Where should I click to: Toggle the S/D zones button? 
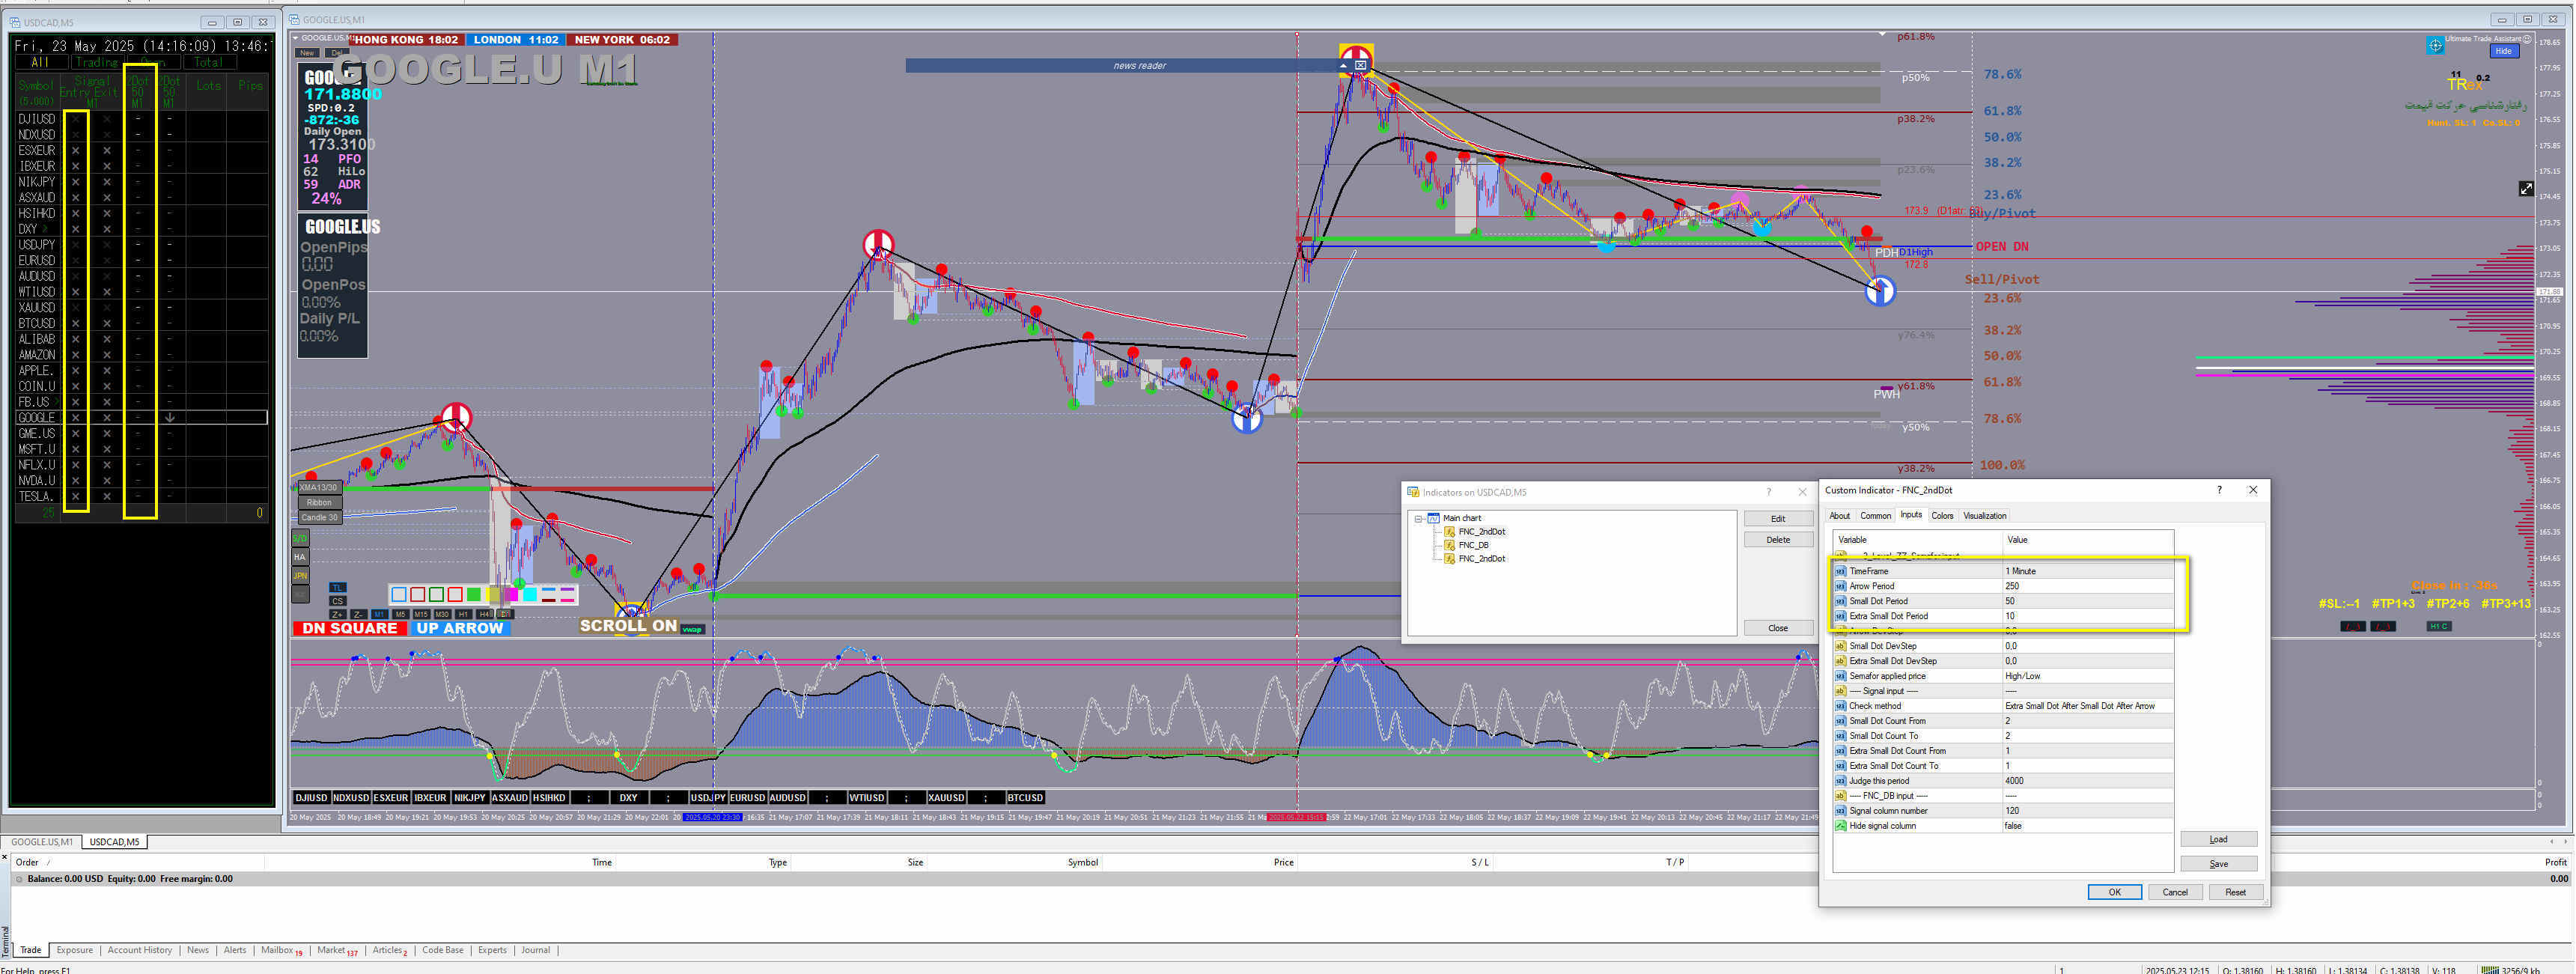coord(300,539)
